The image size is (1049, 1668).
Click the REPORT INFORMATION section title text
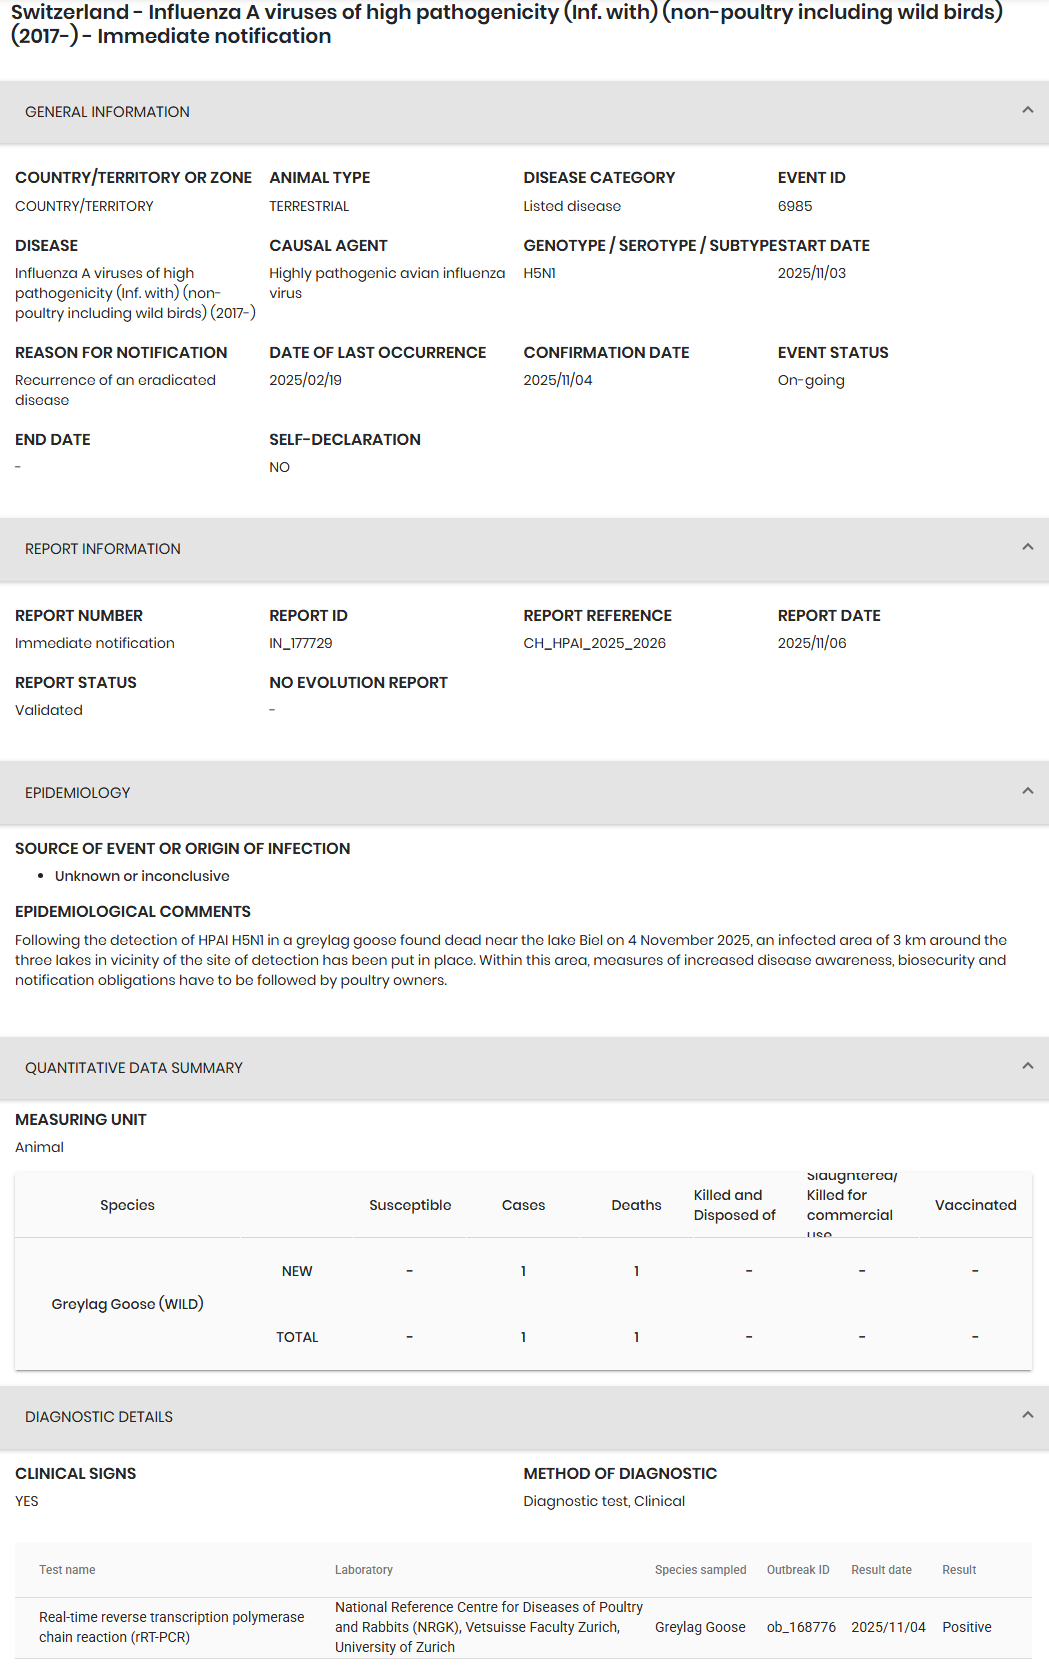[x=103, y=549]
